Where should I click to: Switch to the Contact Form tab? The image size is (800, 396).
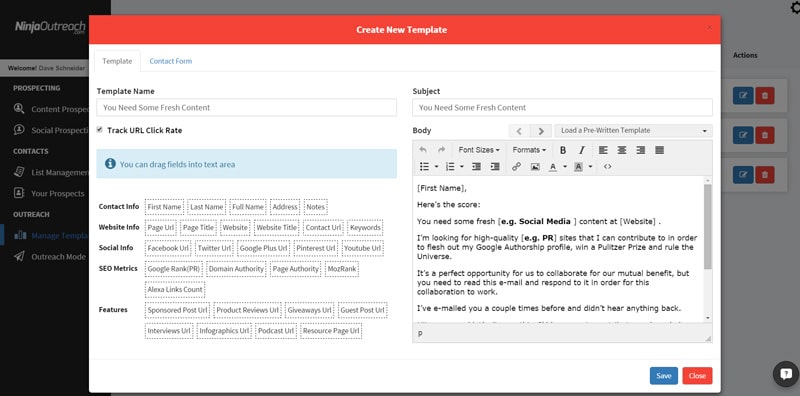[x=170, y=61]
